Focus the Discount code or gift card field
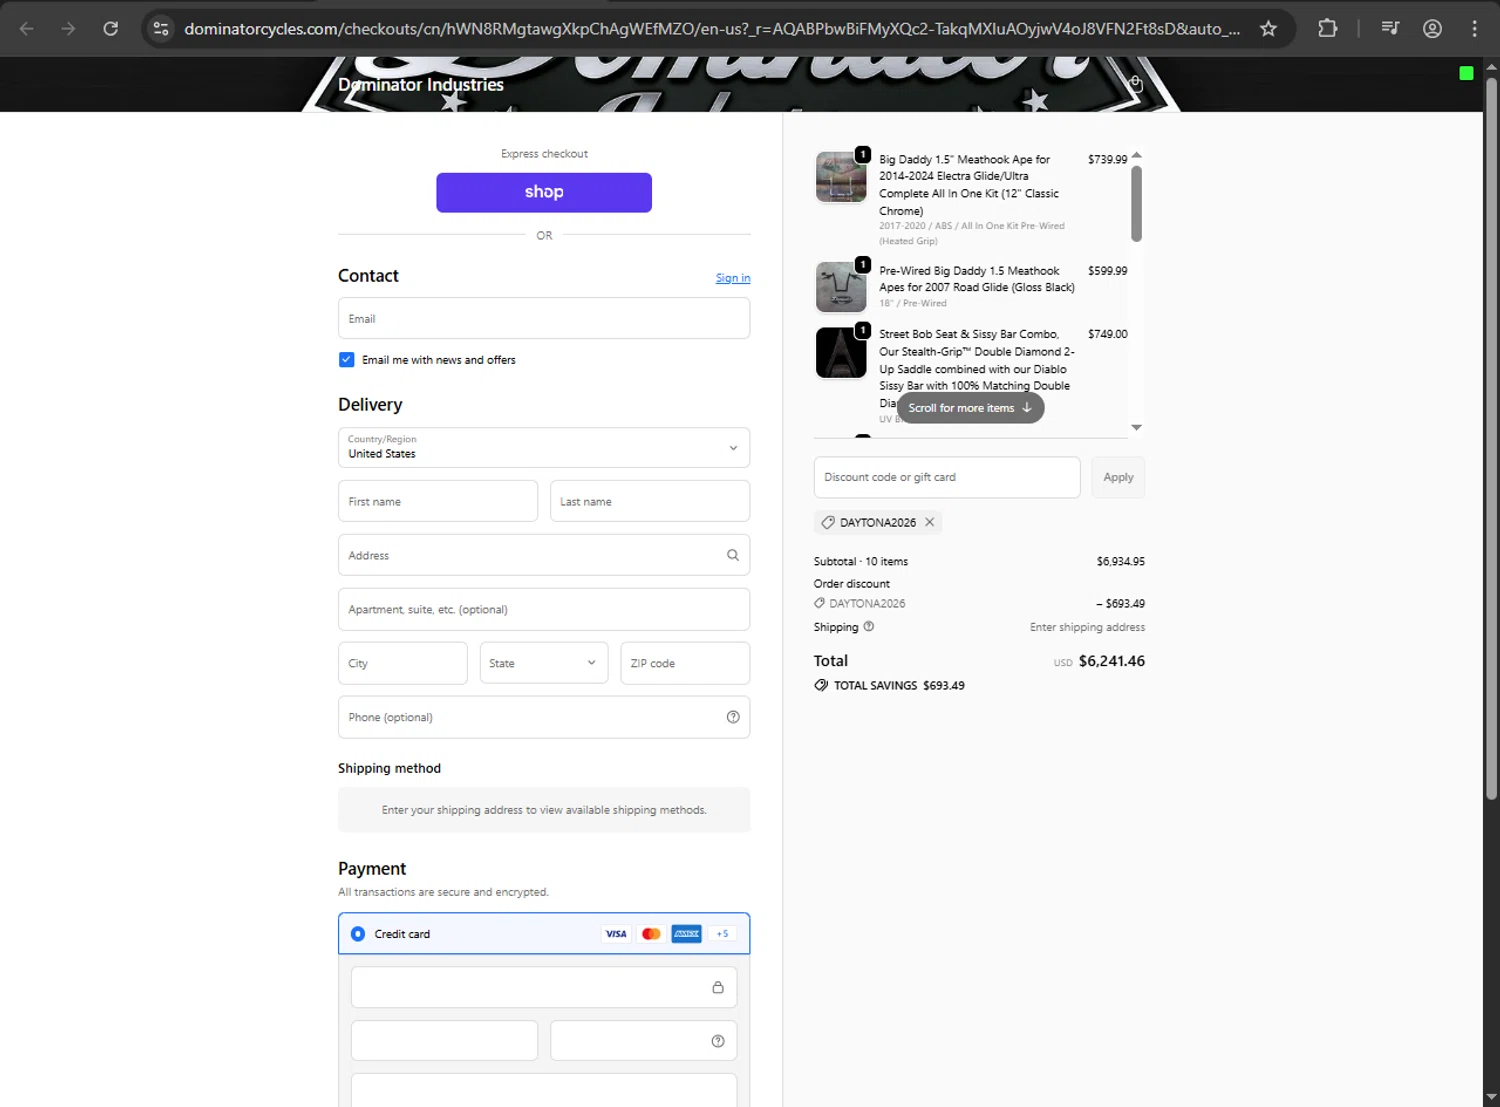Screen dimensions: 1500x1107 [x=947, y=477]
